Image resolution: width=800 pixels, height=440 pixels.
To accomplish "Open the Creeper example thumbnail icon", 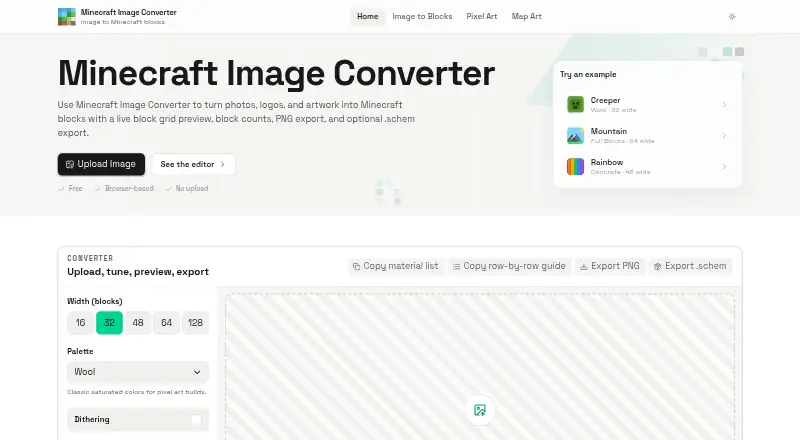I will coord(576,105).
